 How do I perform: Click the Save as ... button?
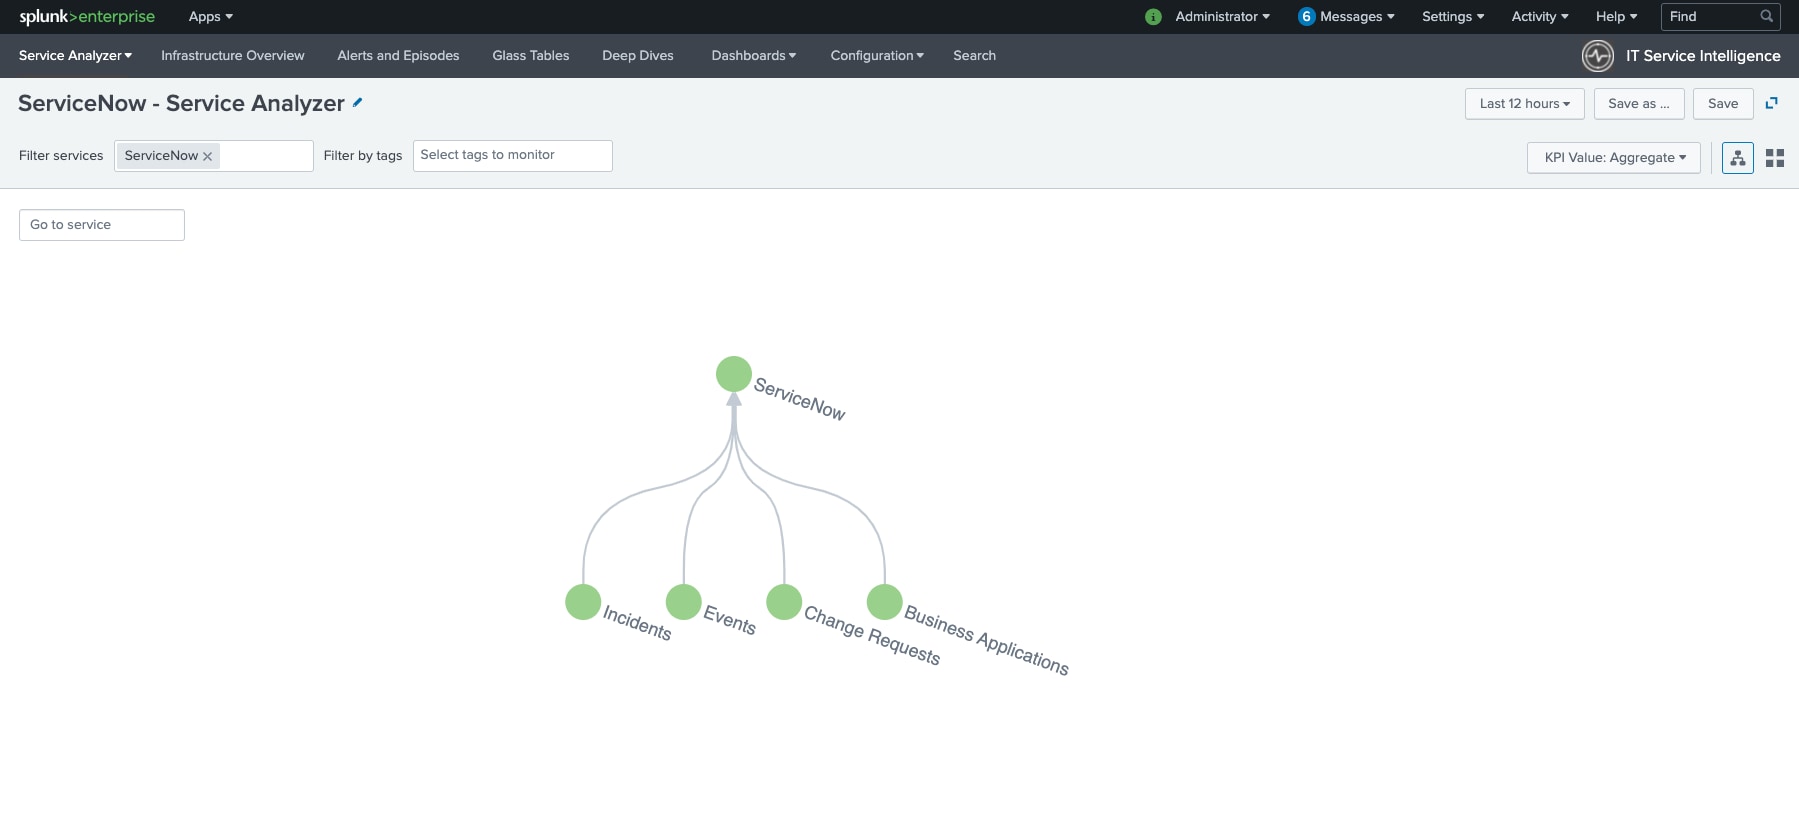coord(1639,103)
